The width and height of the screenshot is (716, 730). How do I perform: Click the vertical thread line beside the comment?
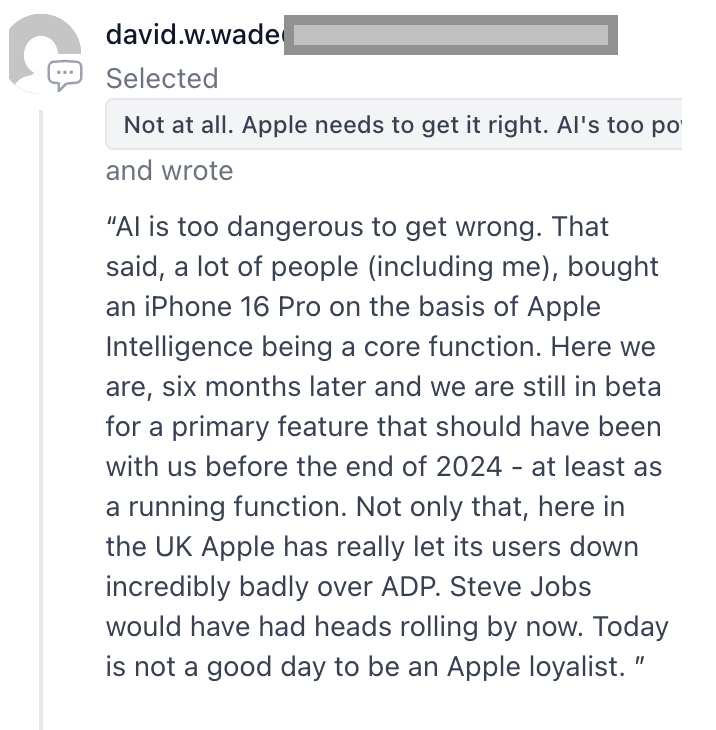(x=41, y=419)
